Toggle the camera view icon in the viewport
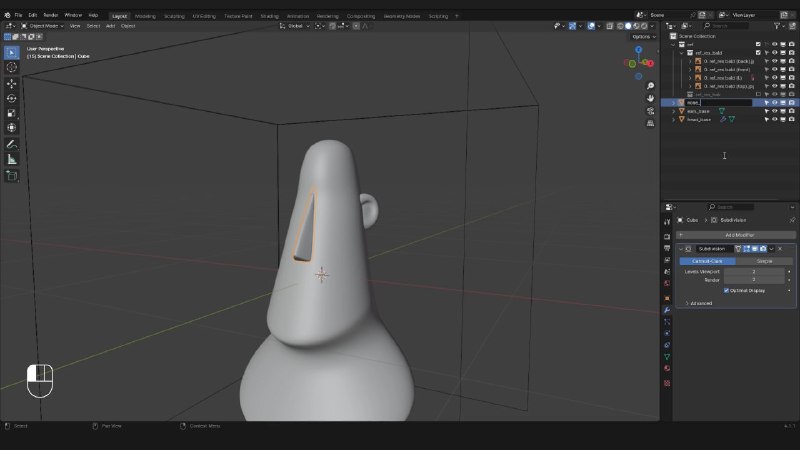The width and height of the screenshot is (800, 450). [x=650, y=111]
